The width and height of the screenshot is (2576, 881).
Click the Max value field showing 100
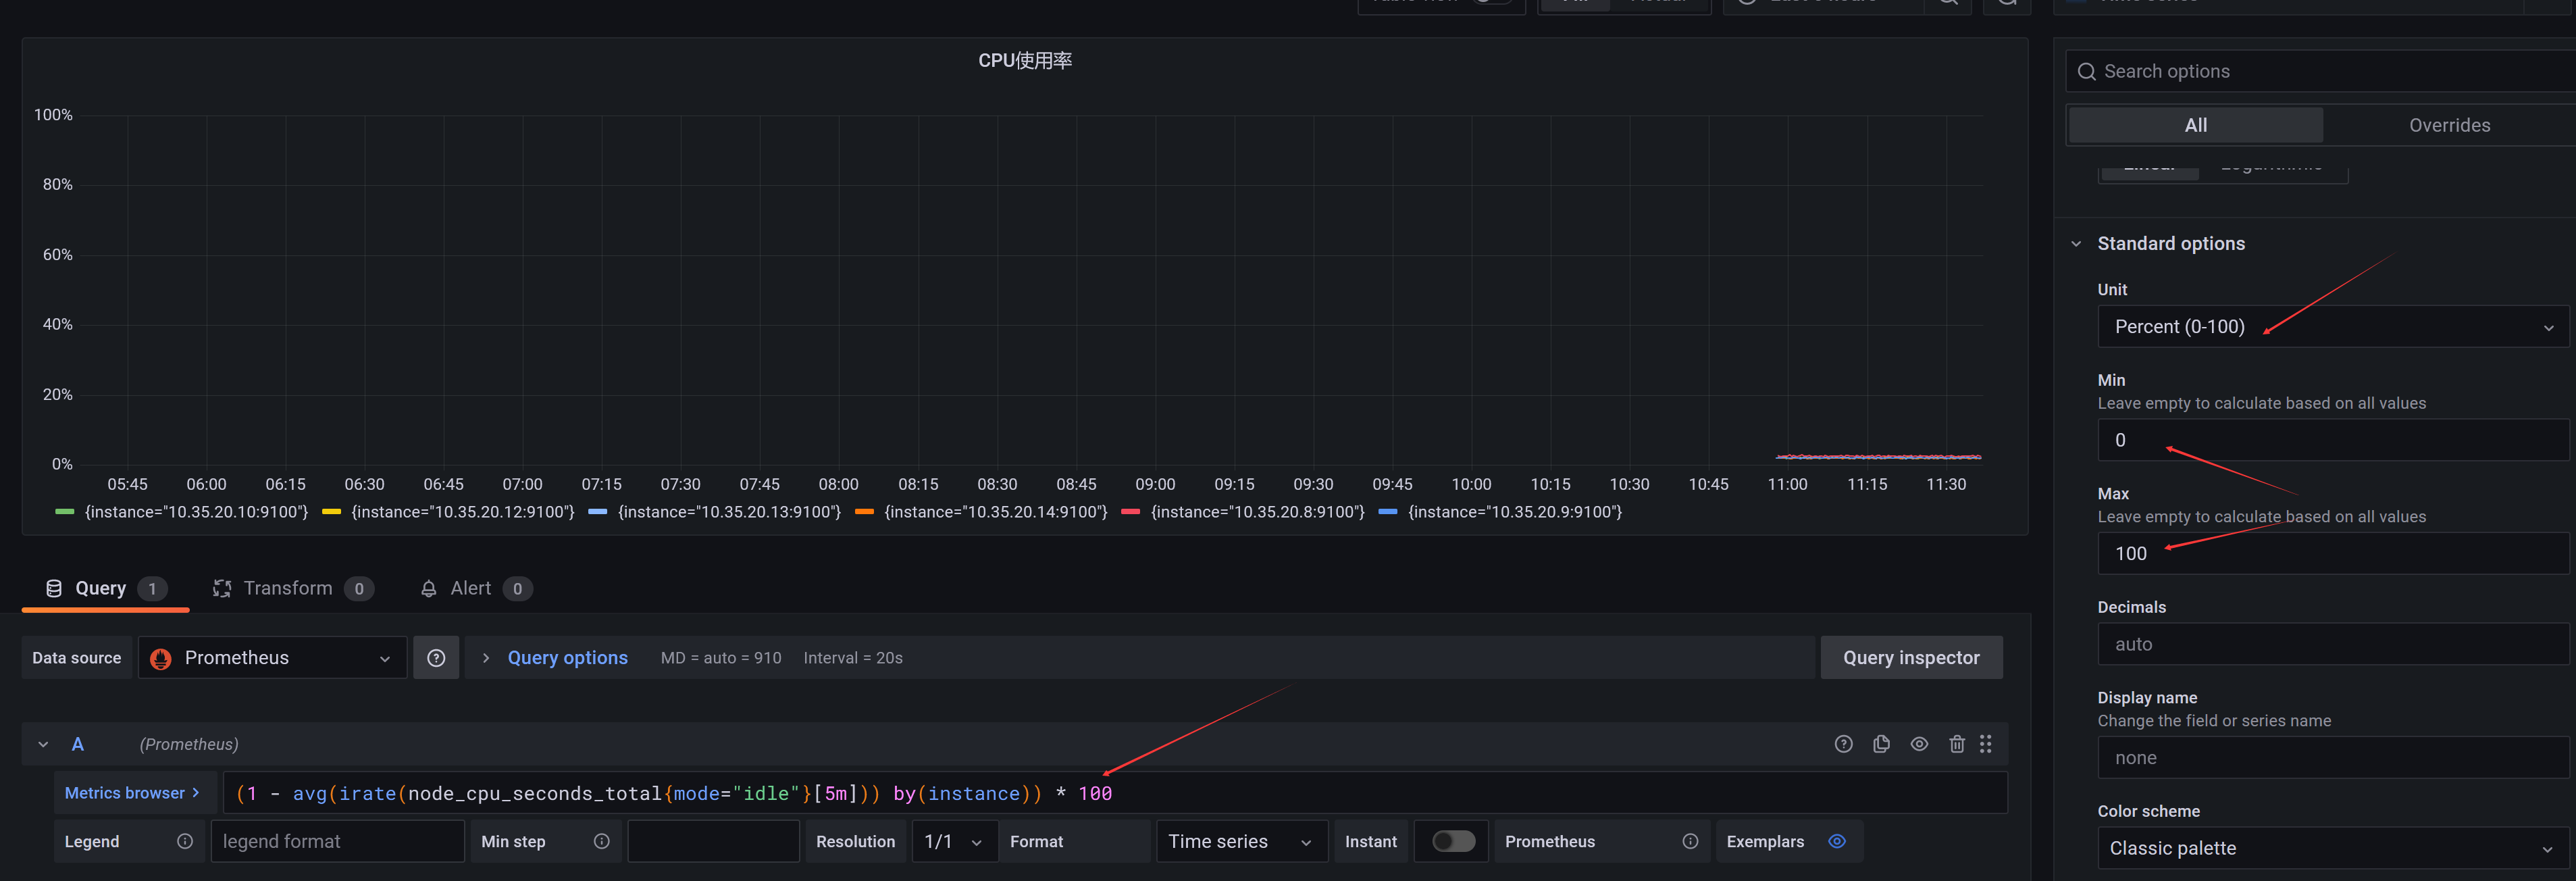click(x=2333, y=554)
